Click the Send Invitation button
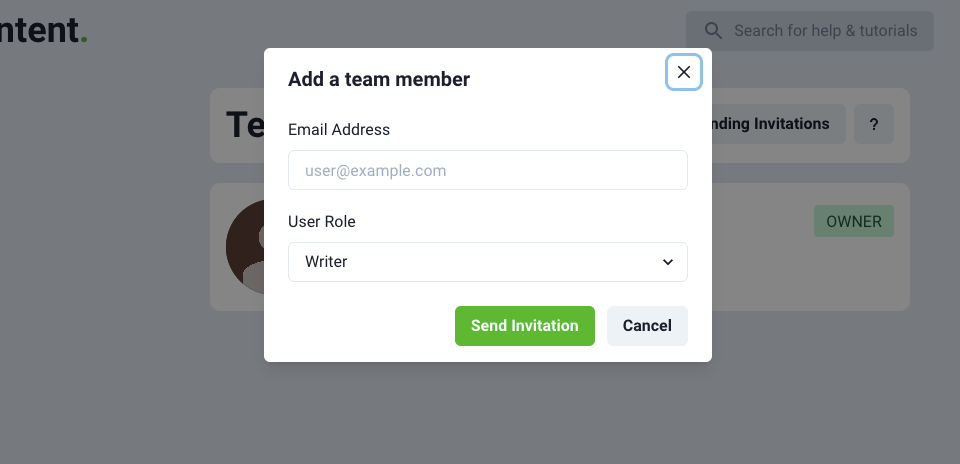The height and width of the screenshot is (464, 960). (525, 326)
